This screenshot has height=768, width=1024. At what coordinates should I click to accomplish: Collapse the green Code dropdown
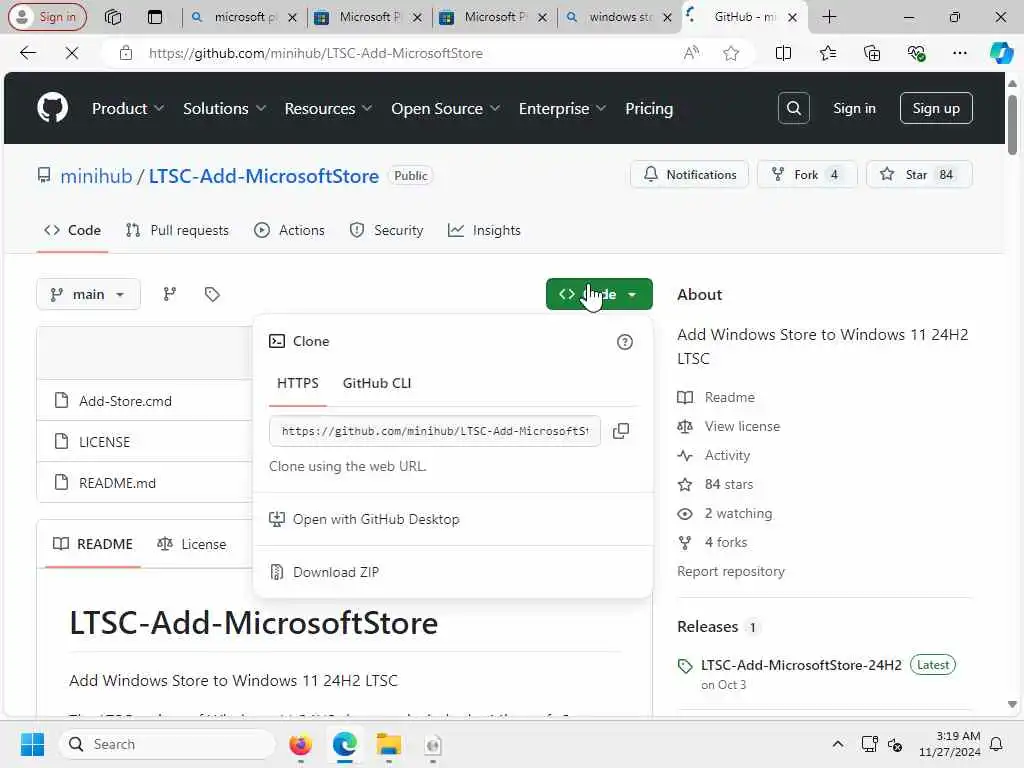click(x=599, y=294)
